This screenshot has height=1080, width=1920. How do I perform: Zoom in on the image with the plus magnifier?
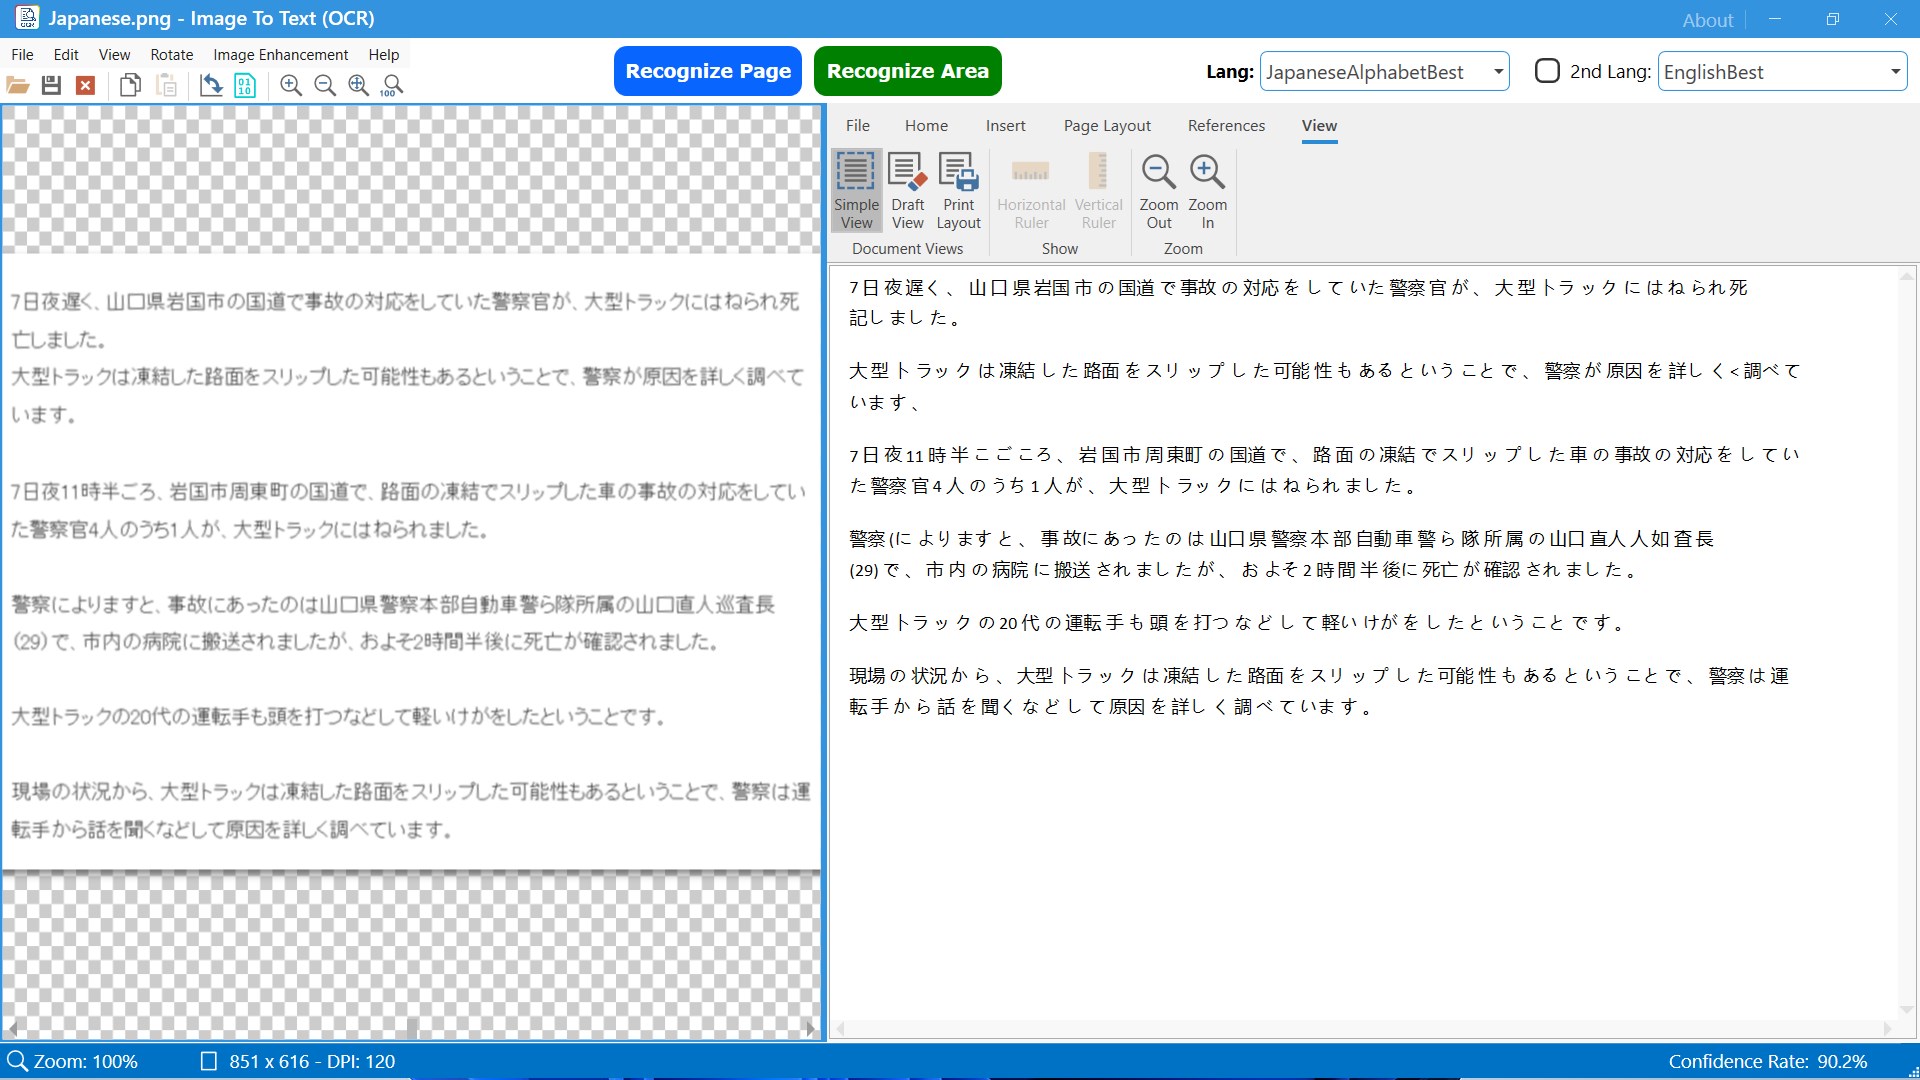[x=291, y=85]
